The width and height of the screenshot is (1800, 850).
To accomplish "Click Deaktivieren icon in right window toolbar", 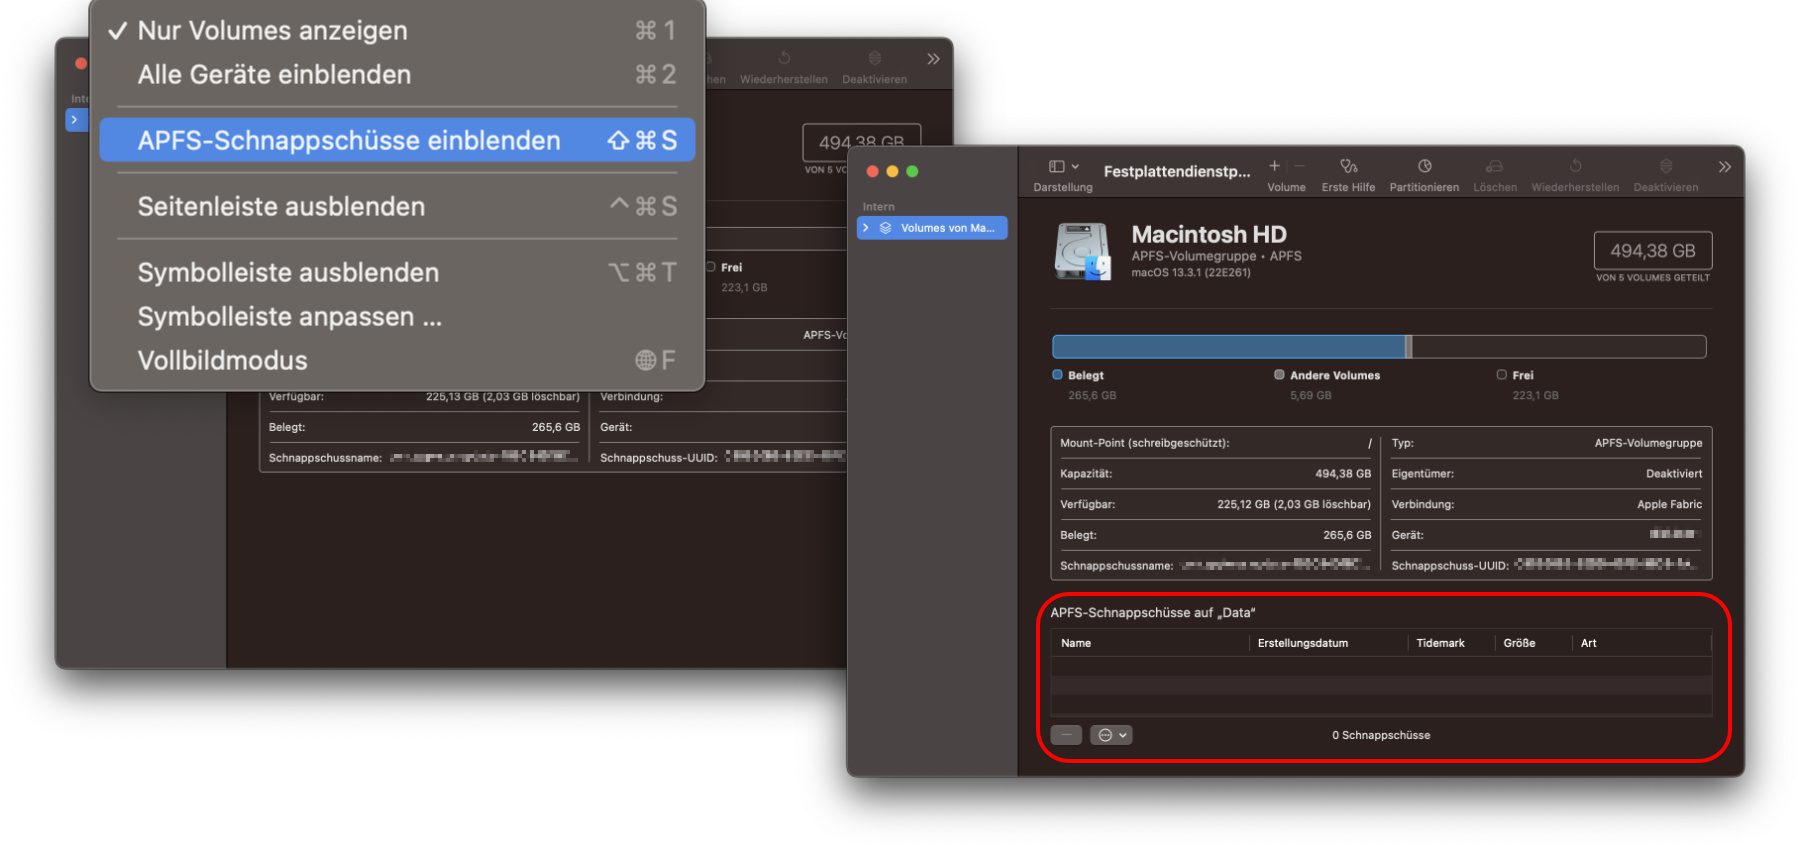I will 1665,166.
